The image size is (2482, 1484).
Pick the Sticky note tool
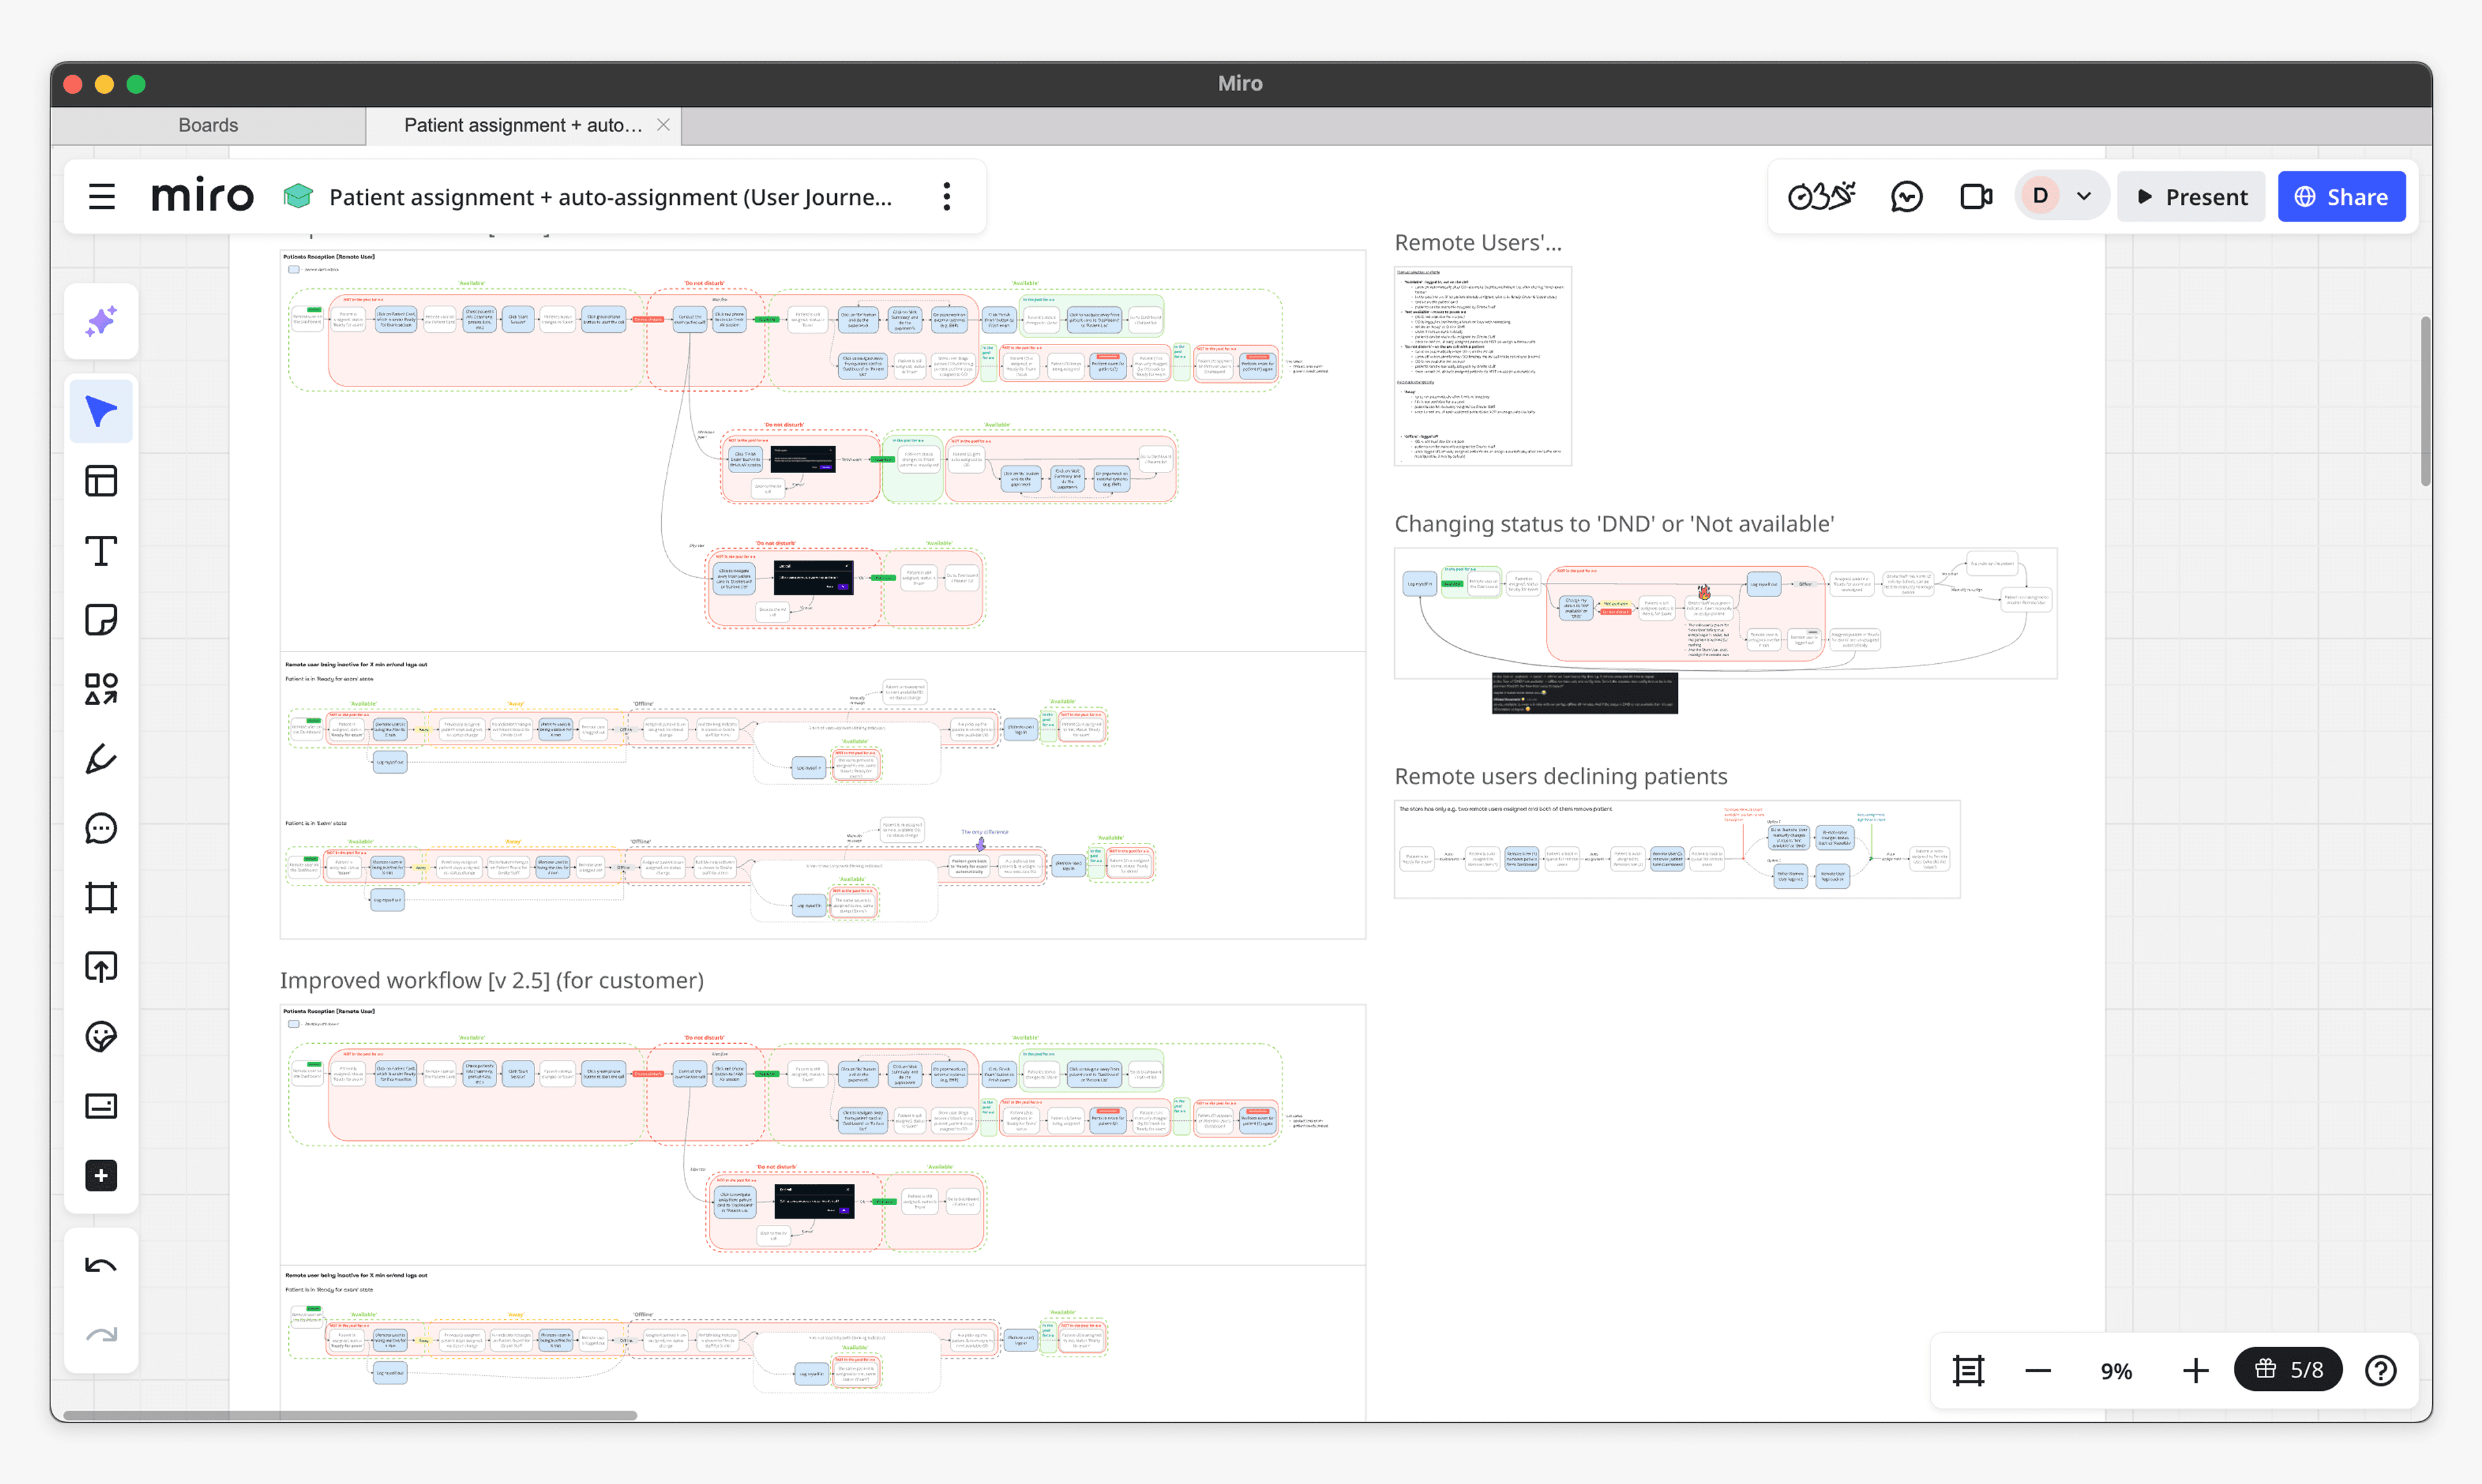tap(101, 620)
